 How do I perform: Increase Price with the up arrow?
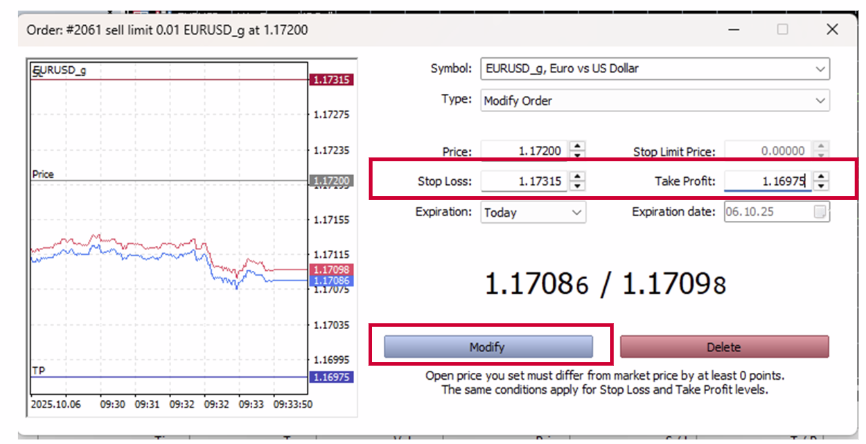click(x=577, y=146)
